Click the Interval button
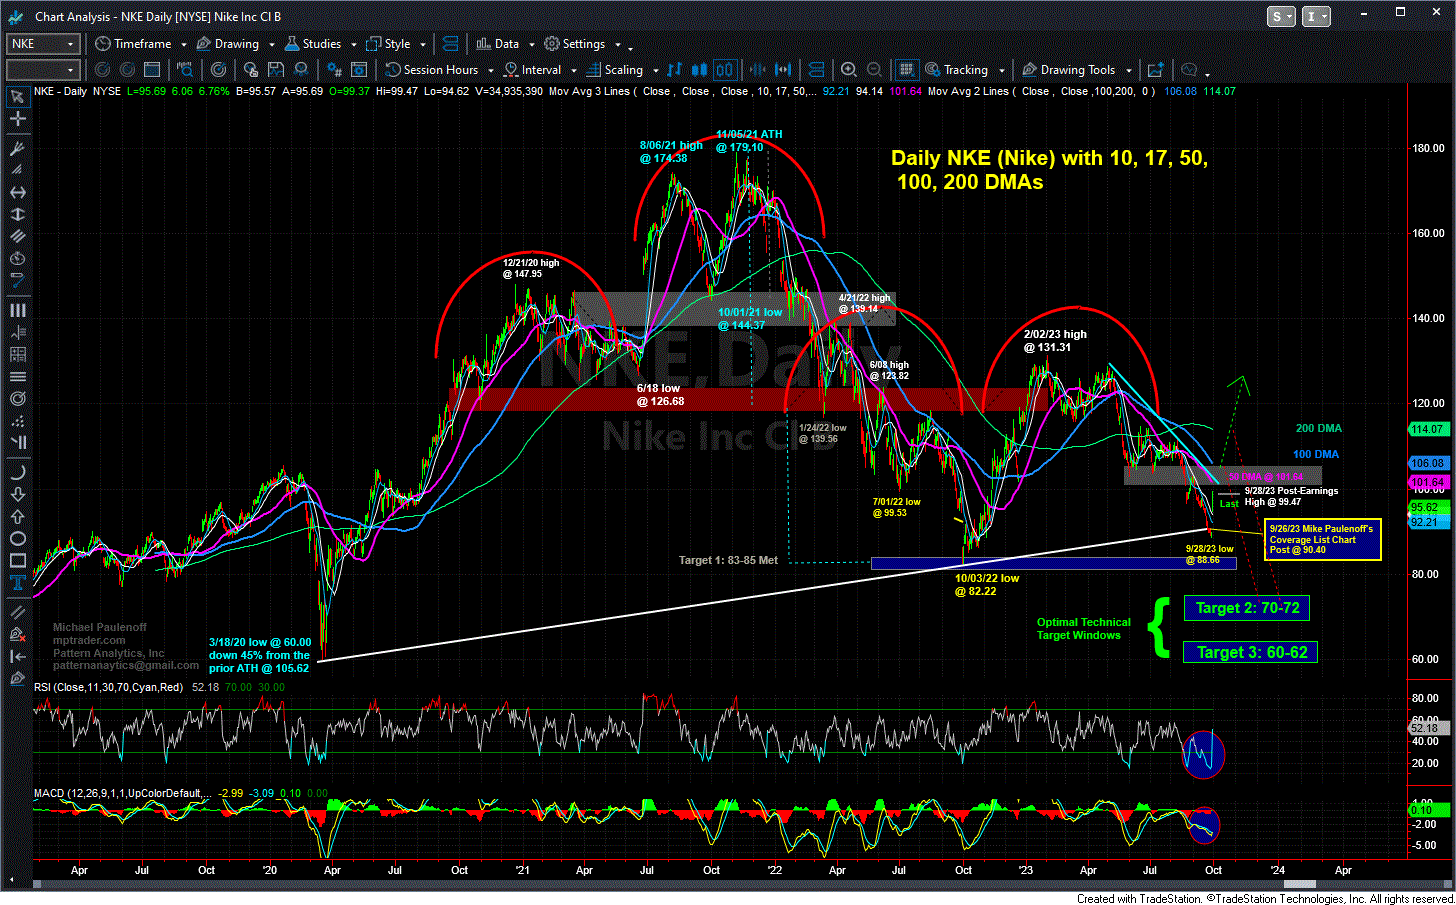Screen dimensions: 1456x905 point(533,70)
